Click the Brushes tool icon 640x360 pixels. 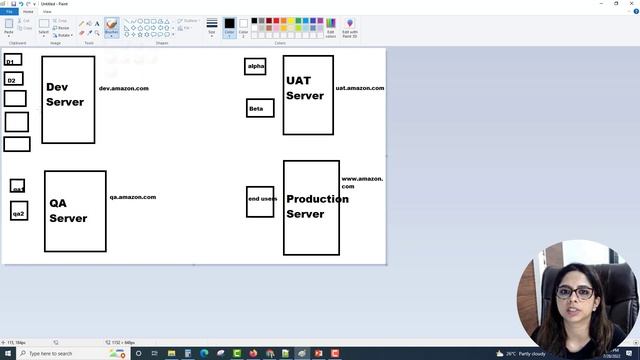pyautogui.click(x=111, y=24)
